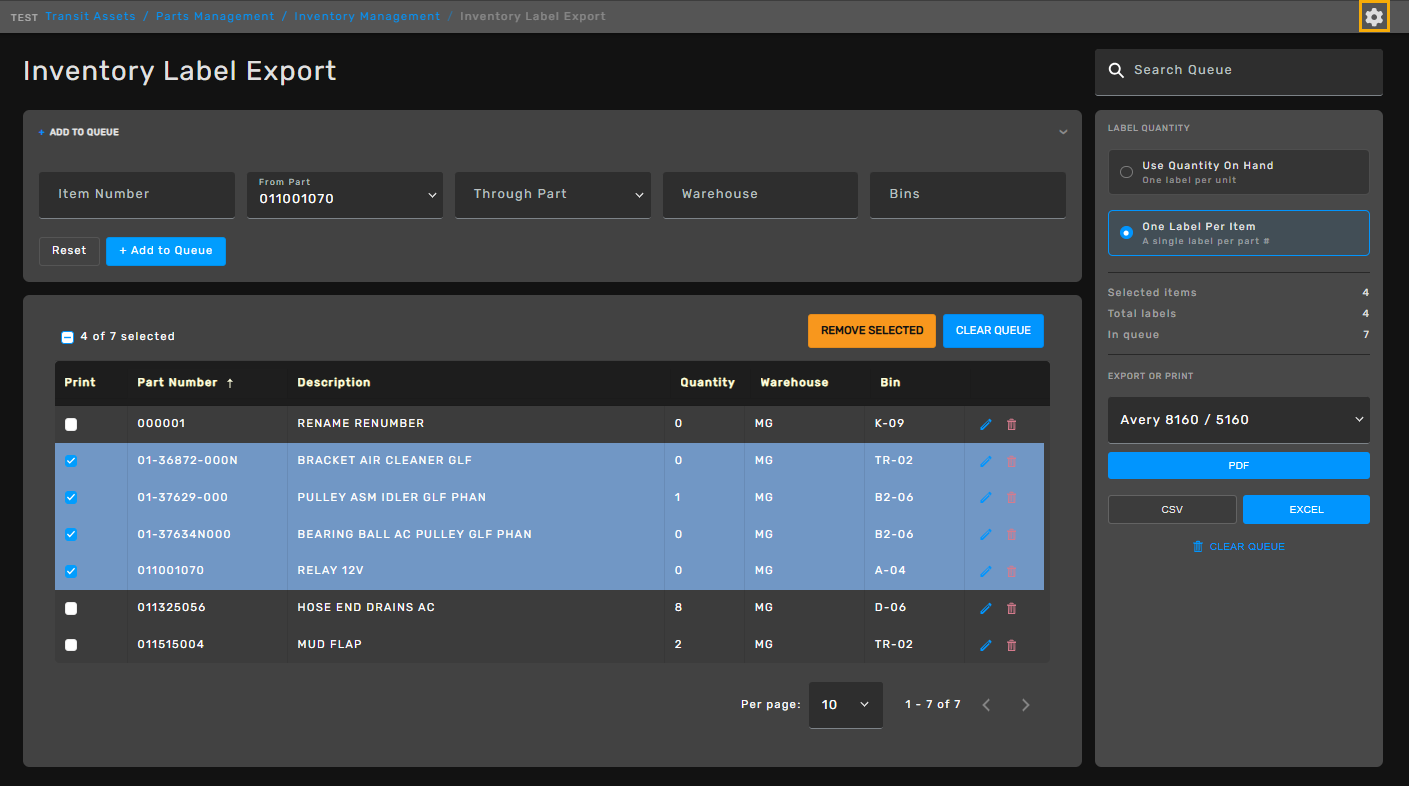Edit the RELAY 12V row pencil icon
1409x786 pixels.
(x=986, y=571)
